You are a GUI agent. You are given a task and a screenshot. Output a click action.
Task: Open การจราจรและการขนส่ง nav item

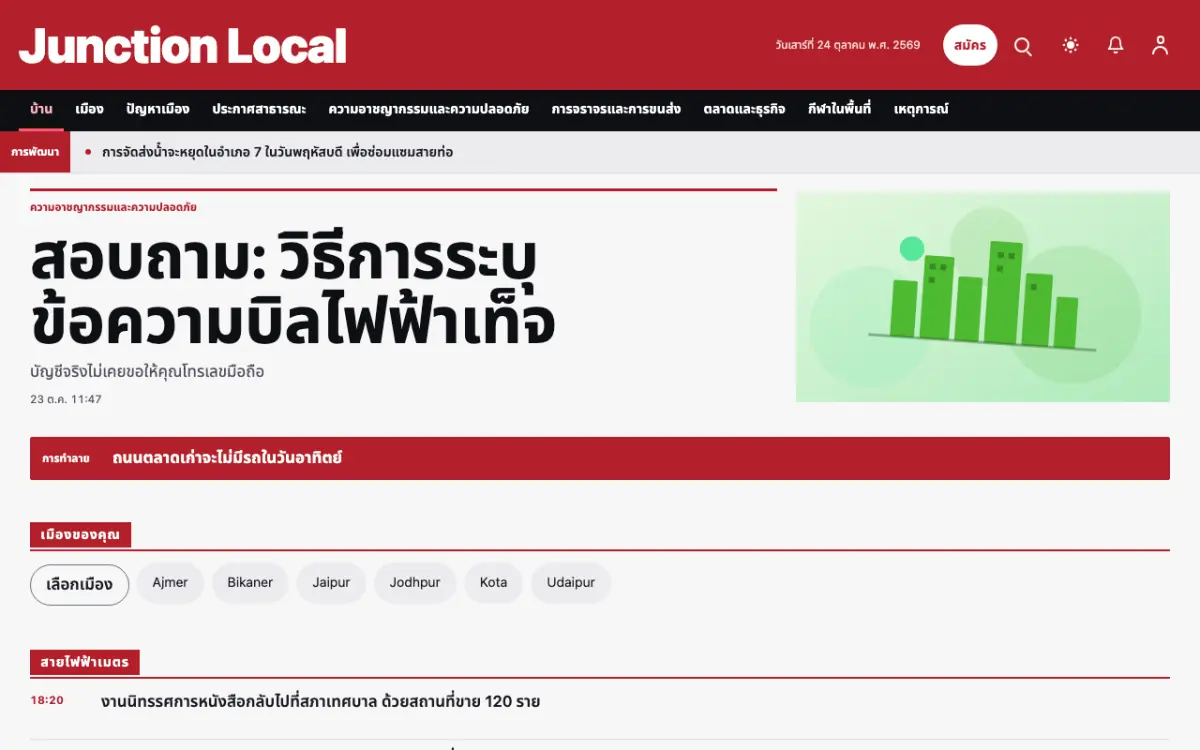pyautogui.click(x=616, y=109)
